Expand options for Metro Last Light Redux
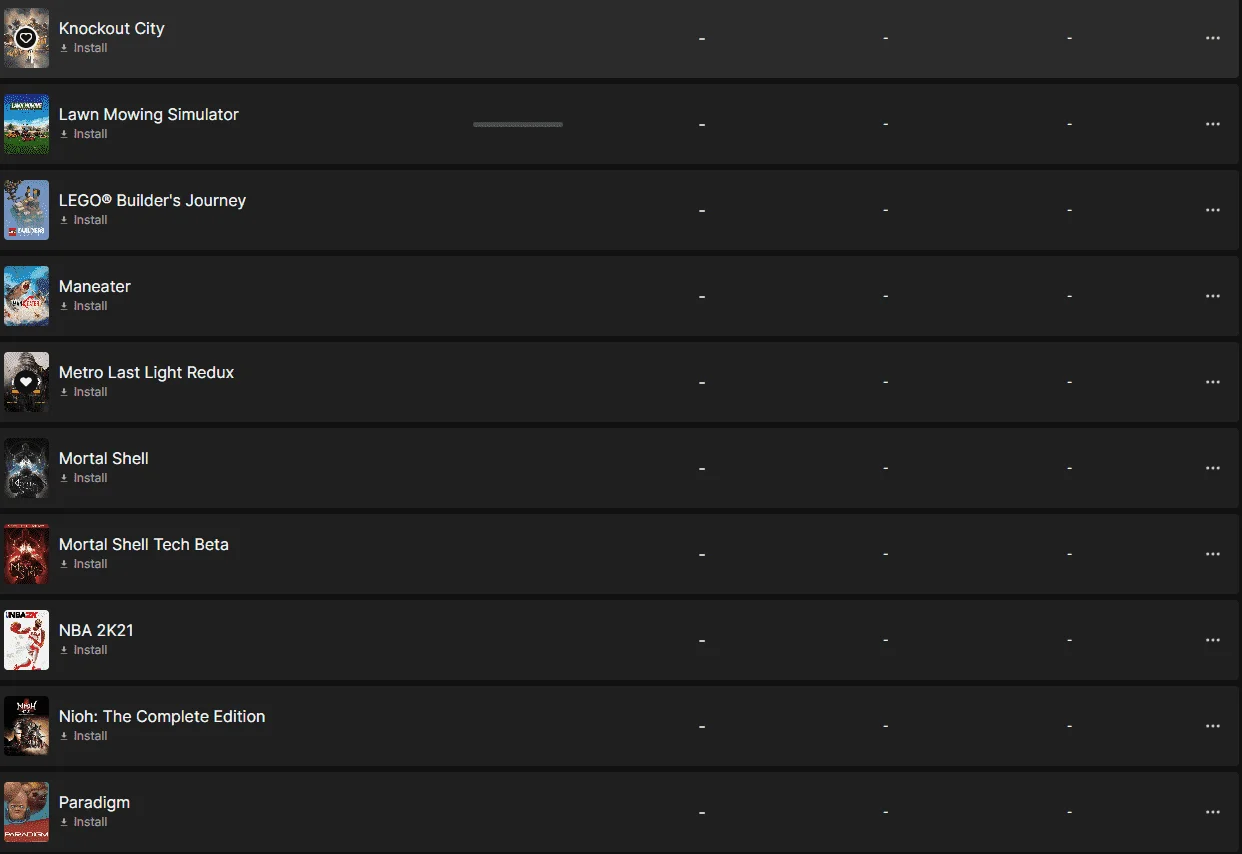The image size is (1242, 854). 1213,382
